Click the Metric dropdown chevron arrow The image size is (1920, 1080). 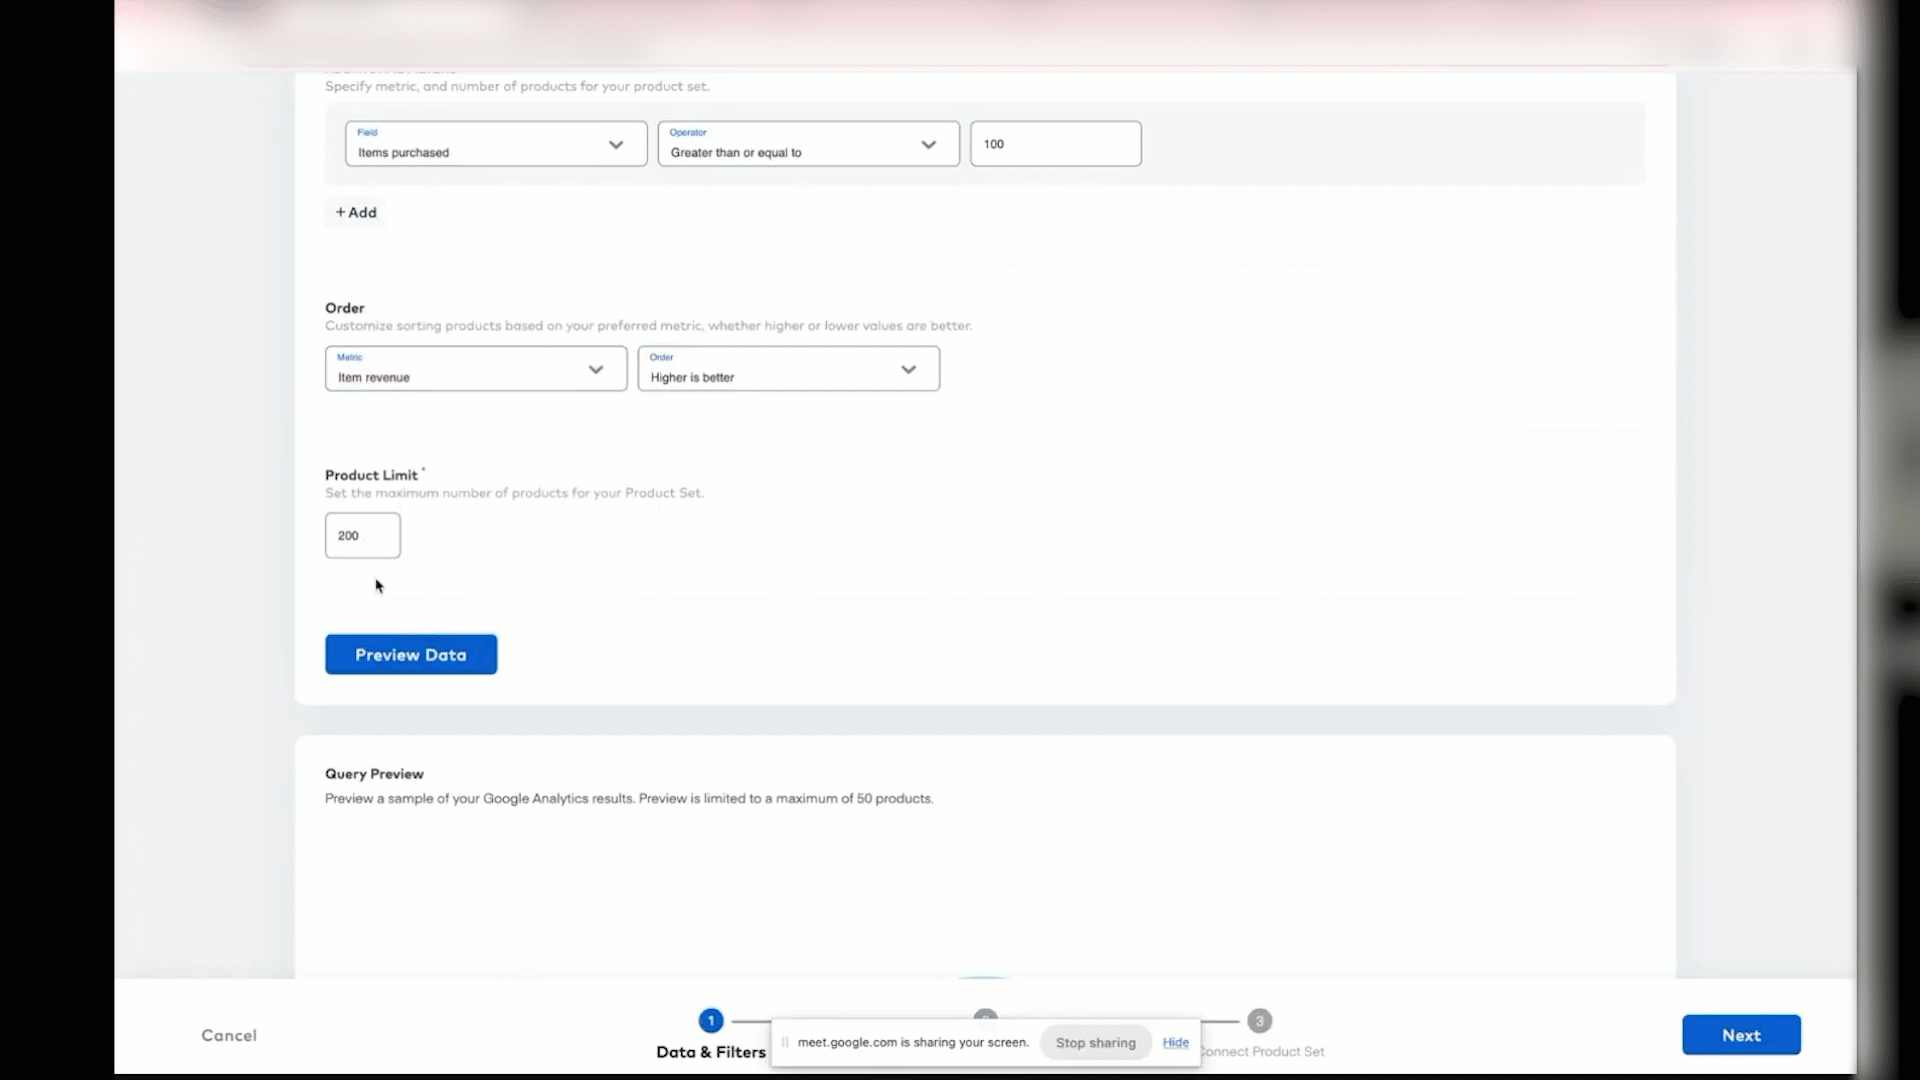click(597, 369)
